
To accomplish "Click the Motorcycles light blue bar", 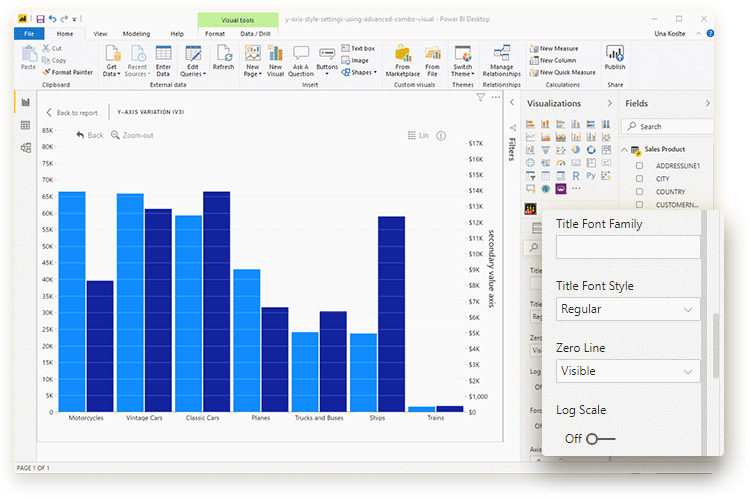I will [72, 302].
